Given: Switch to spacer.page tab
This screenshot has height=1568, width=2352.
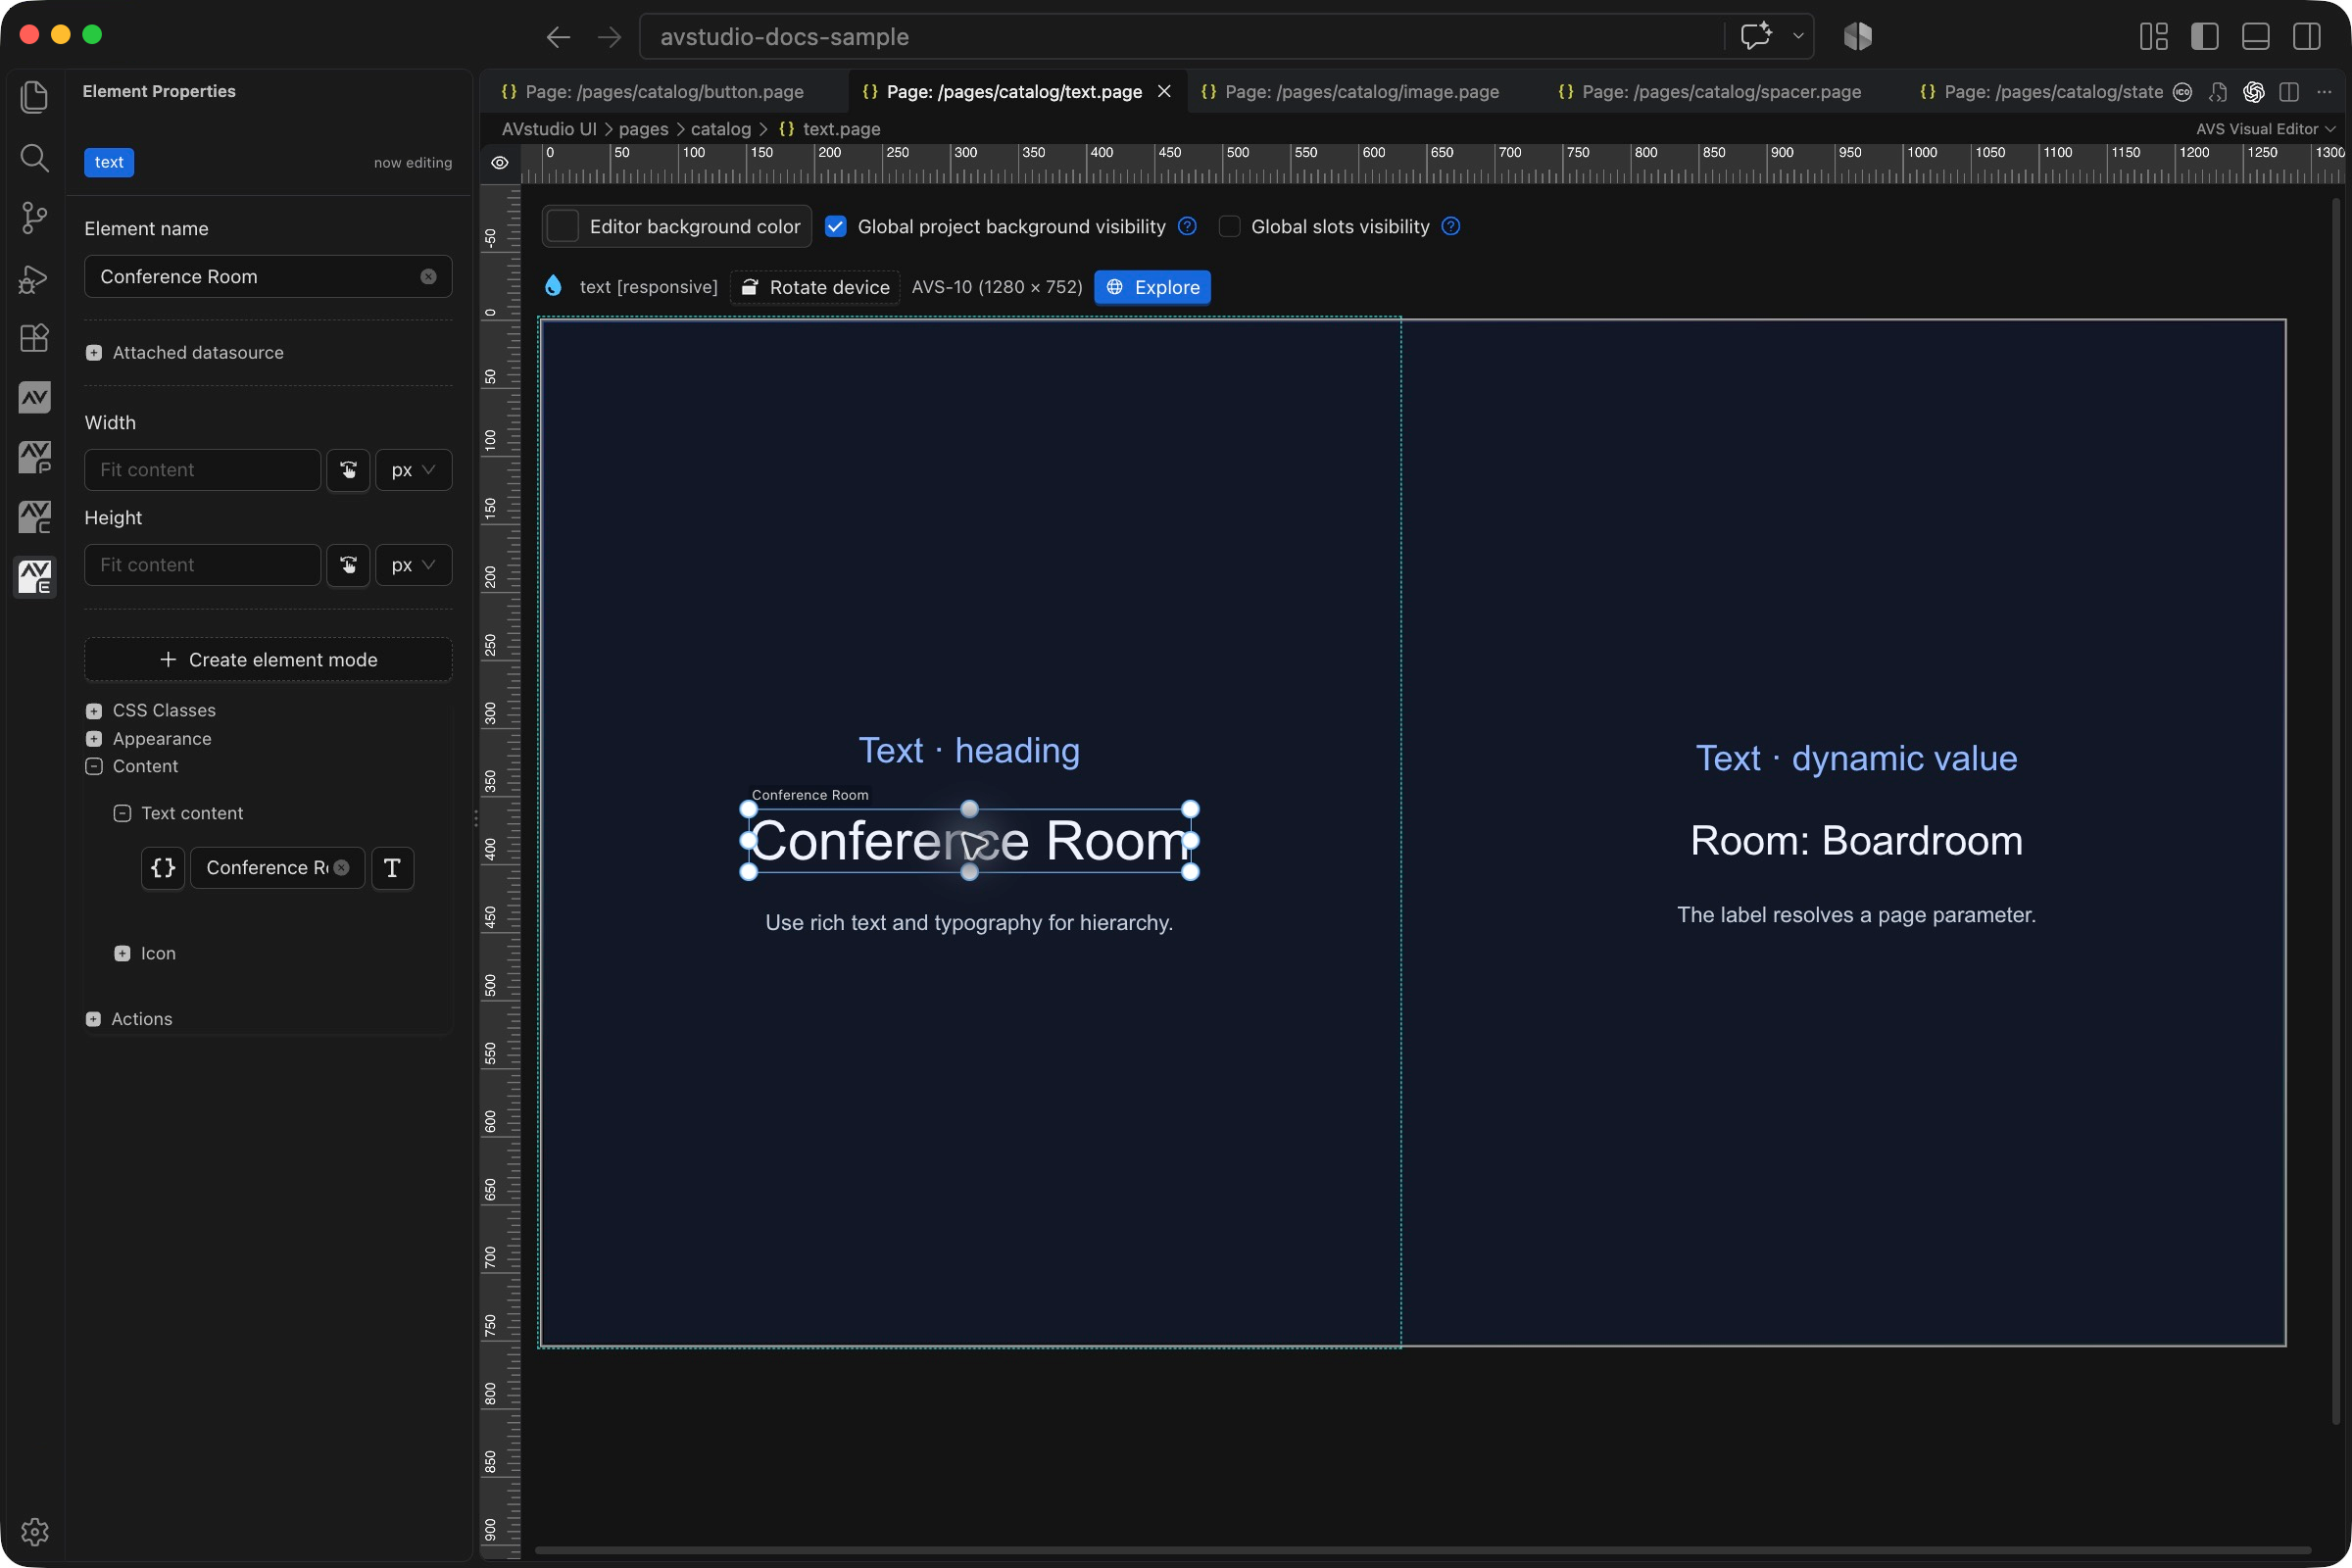Looking at the screenshot, I should [1721, 92].
